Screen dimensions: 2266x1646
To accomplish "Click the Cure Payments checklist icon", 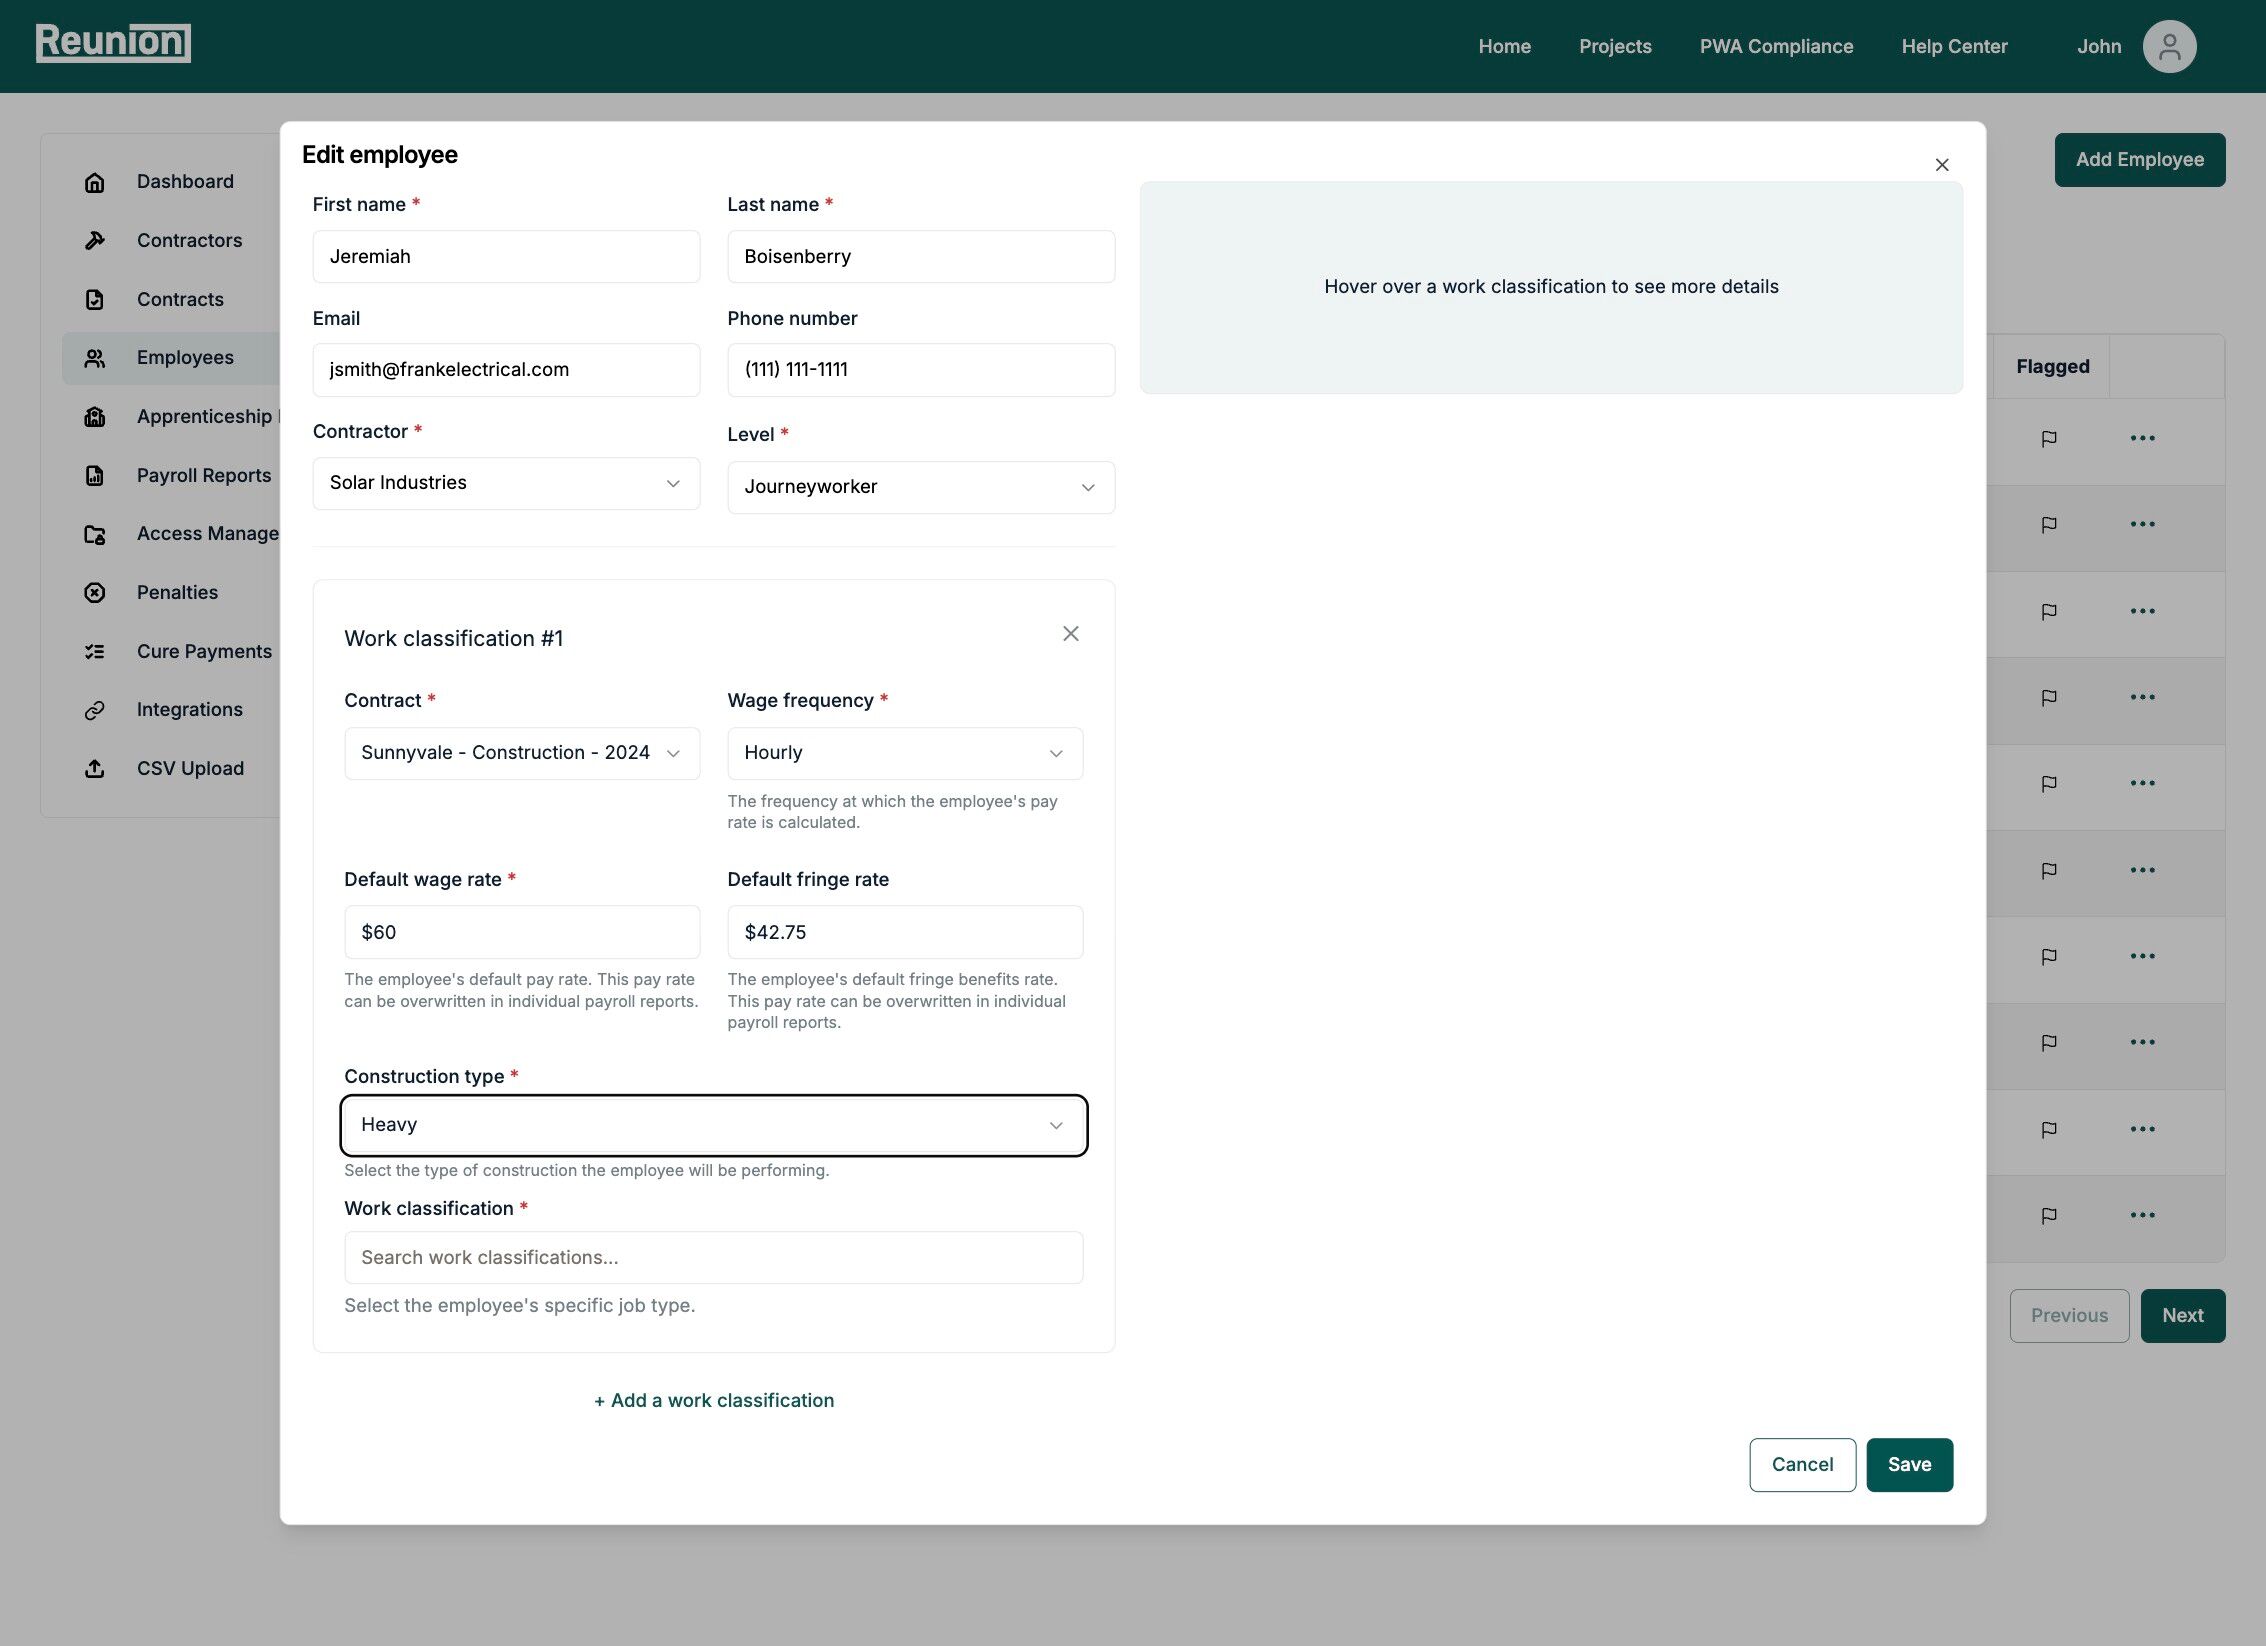I will [95, 651].
